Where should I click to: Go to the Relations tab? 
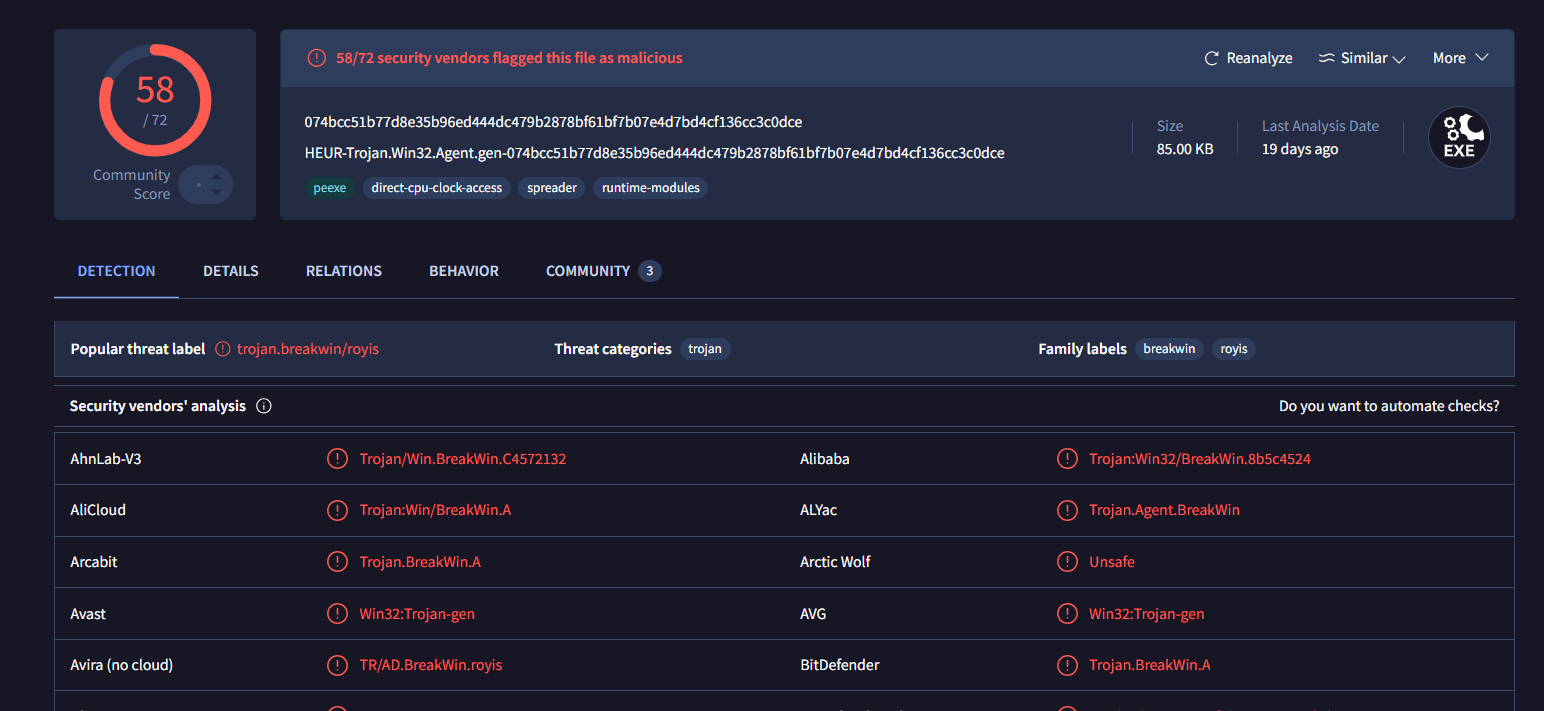(344, 271)
